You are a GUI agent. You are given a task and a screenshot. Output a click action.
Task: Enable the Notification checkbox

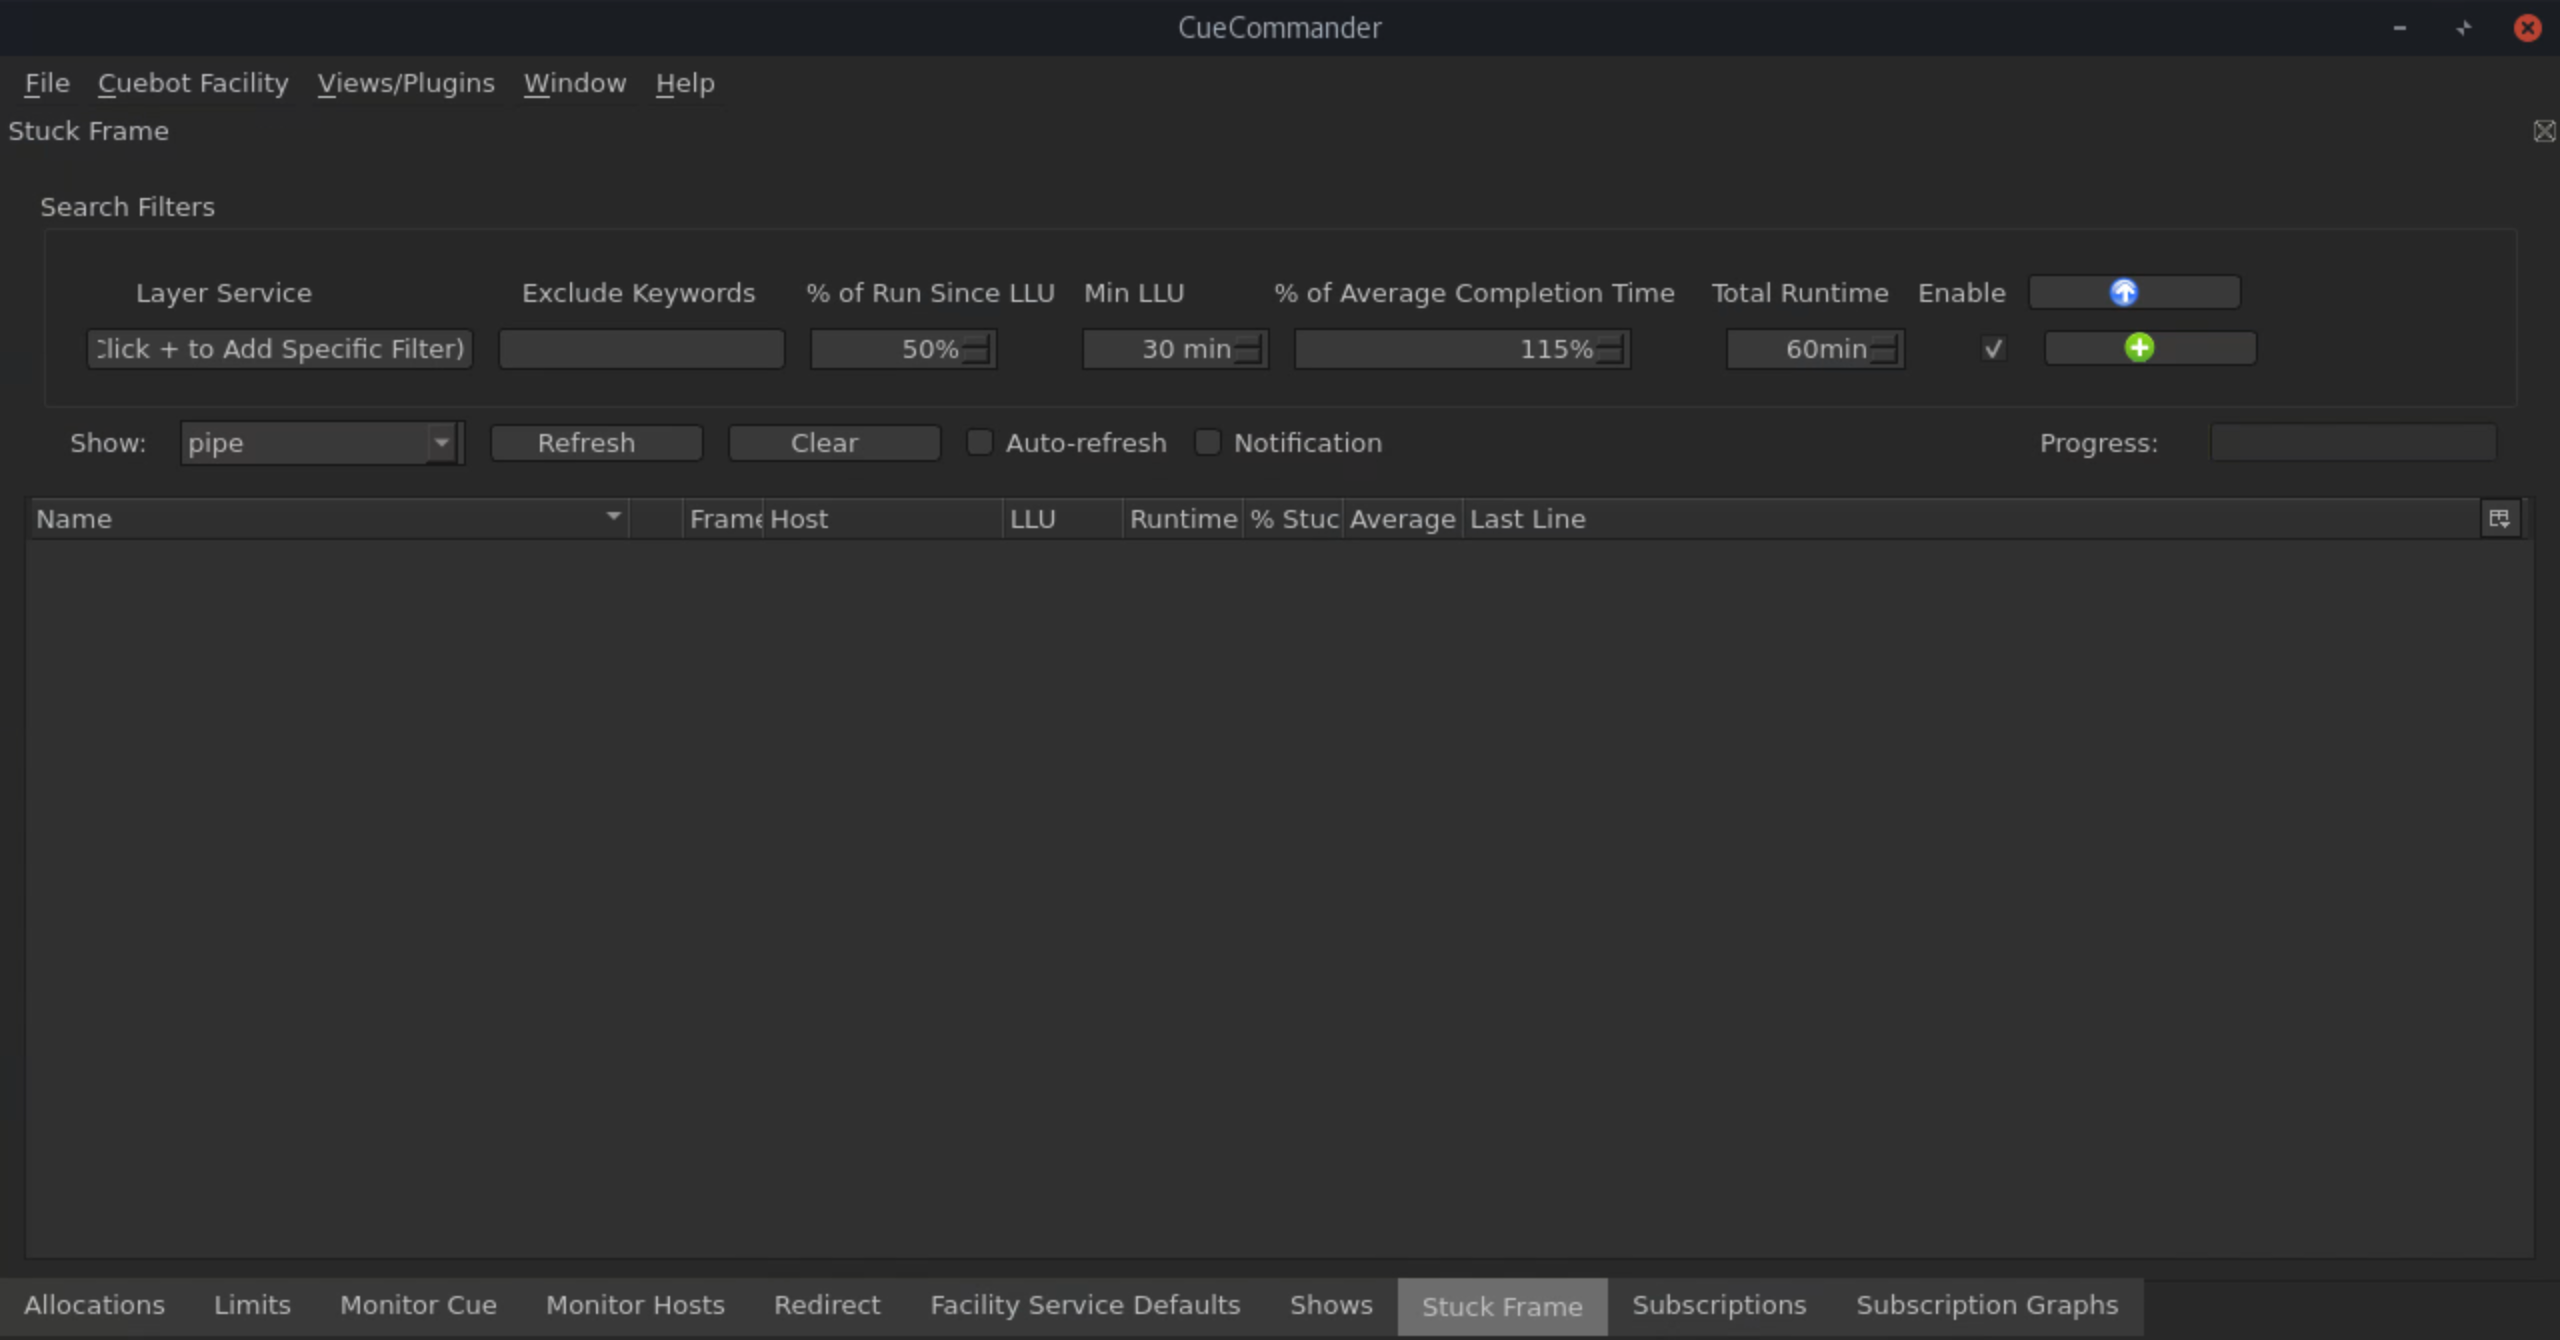click(x=1208, y=442)
